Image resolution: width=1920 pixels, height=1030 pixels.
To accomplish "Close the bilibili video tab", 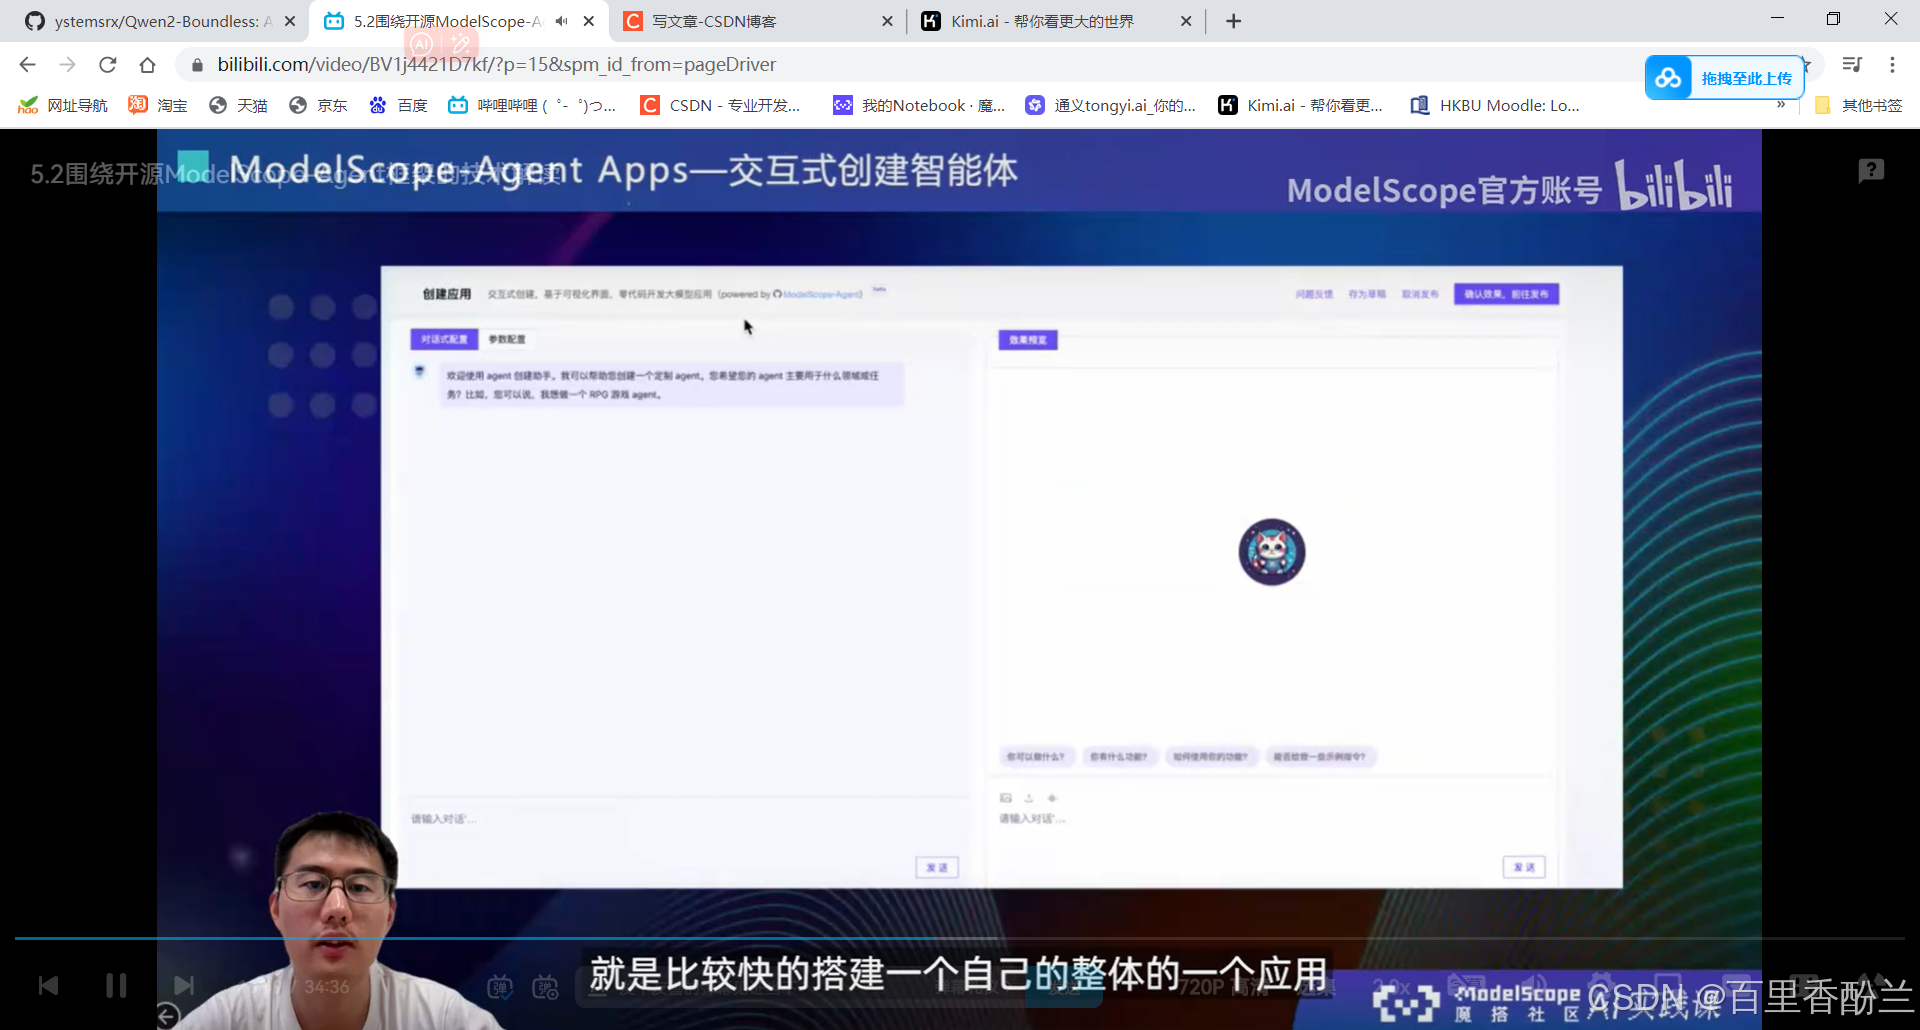I will [589, 21].
